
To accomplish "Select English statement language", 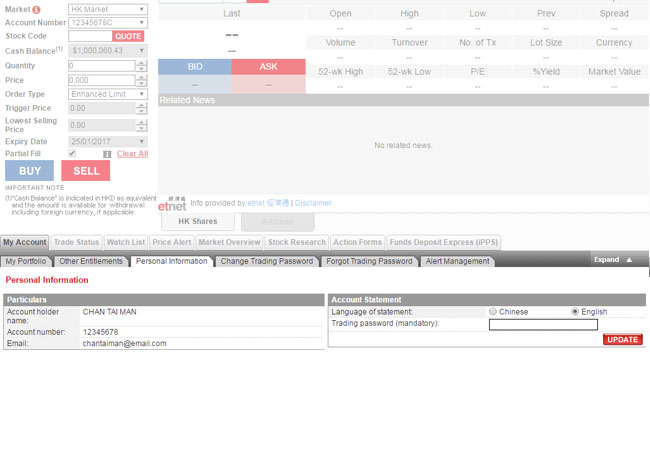I will click(x=575, y=312).
